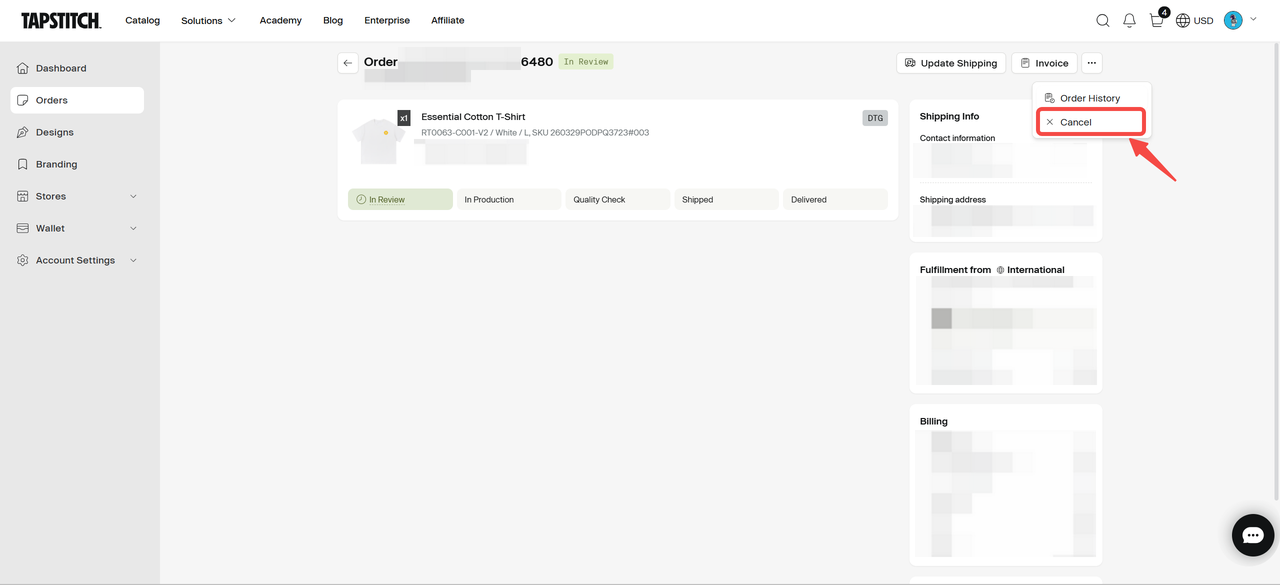Expand Stores in the sidebar
The width and height of the screenshot is (1280, 585).
pyautogui.click(x=77, y=196)
